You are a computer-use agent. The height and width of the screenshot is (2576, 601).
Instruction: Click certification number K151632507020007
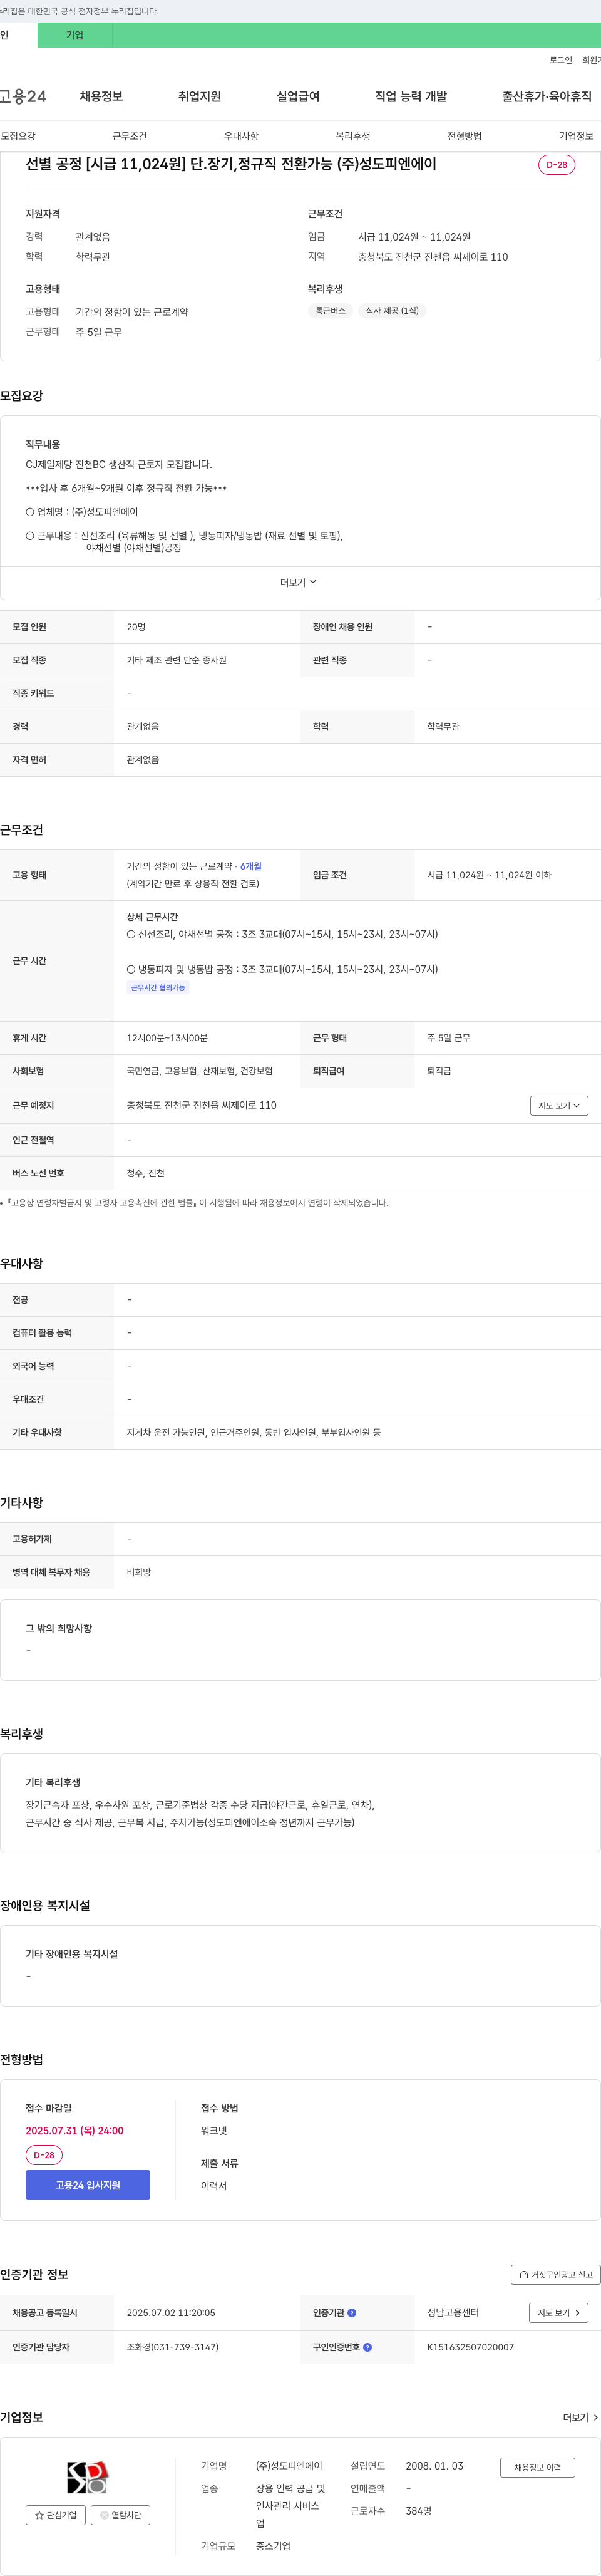point(471,2347)
